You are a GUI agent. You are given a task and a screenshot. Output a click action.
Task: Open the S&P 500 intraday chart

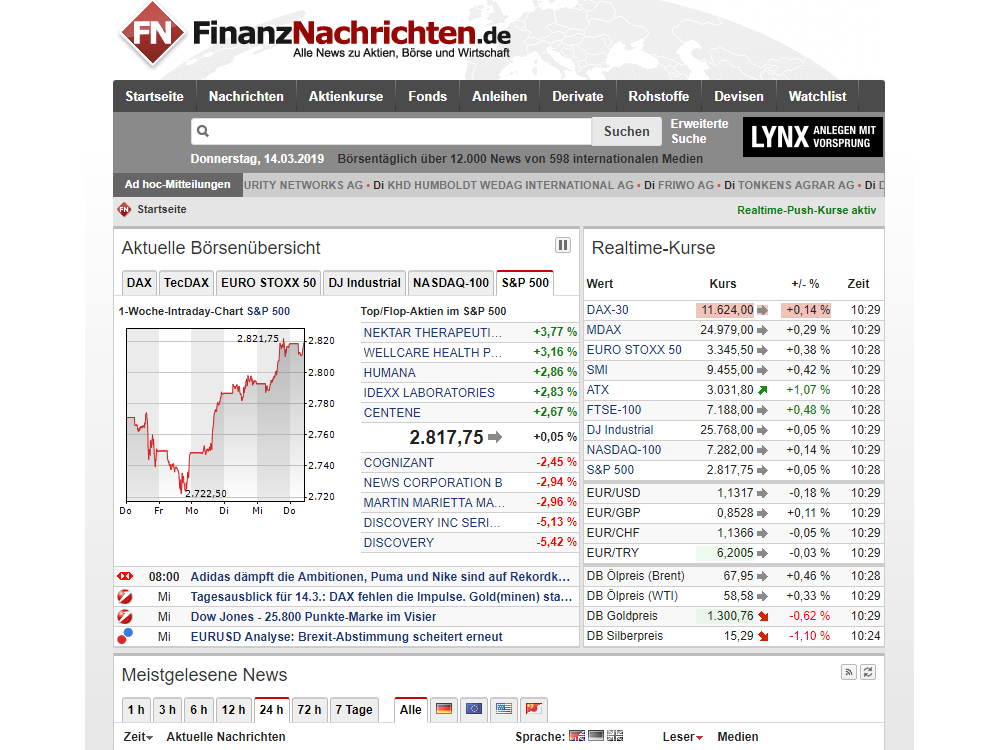(x=227, y=421)
